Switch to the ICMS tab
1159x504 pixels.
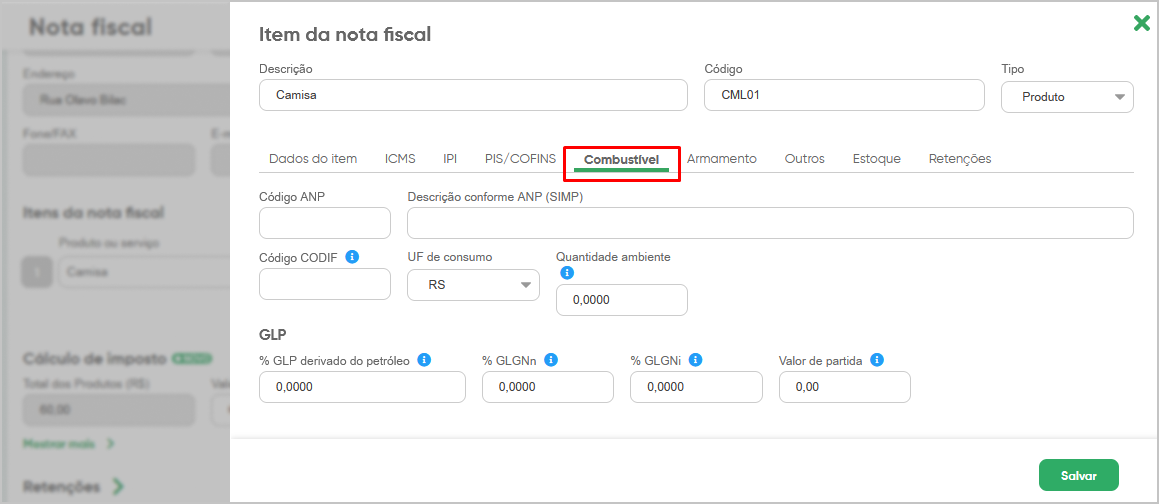coord(400,159)
